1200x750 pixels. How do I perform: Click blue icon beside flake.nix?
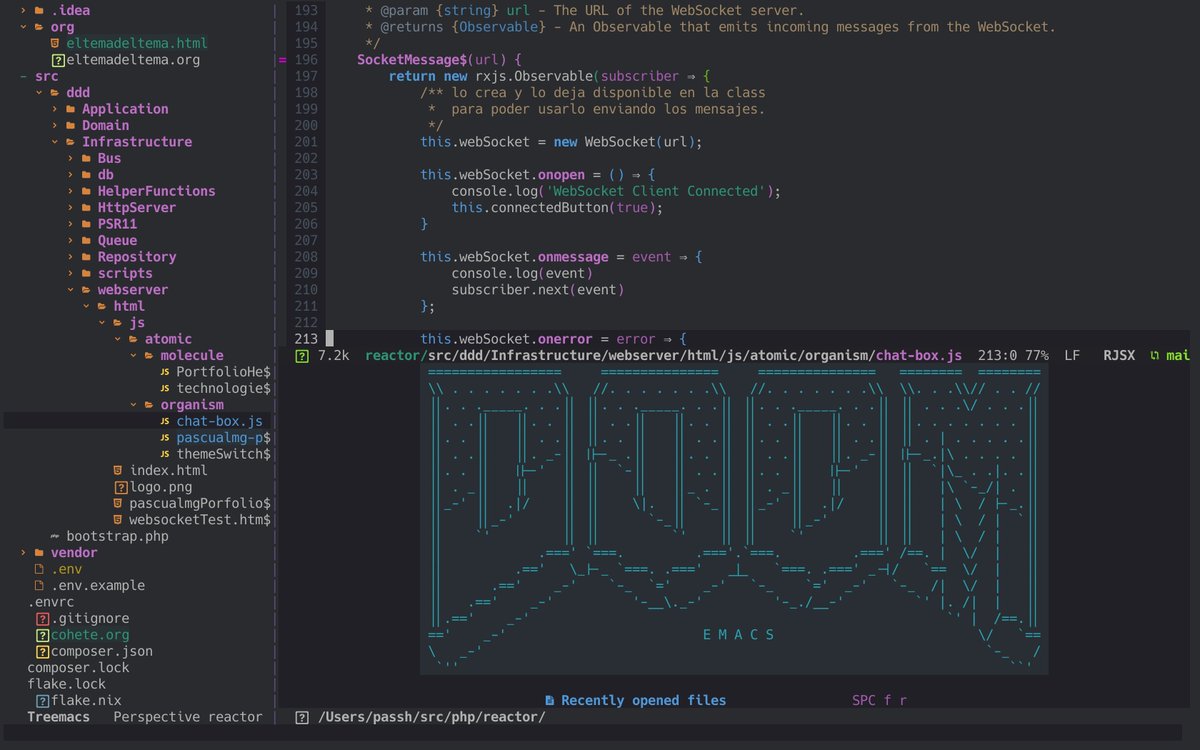42,701
